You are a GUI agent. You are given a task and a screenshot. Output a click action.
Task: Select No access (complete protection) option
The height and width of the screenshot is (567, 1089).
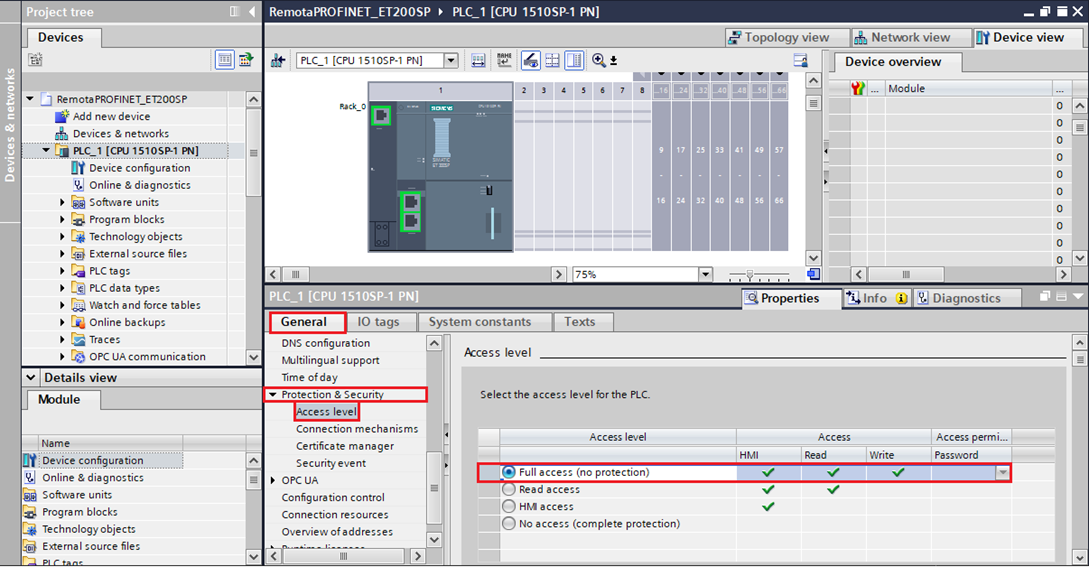coord(510,524)
